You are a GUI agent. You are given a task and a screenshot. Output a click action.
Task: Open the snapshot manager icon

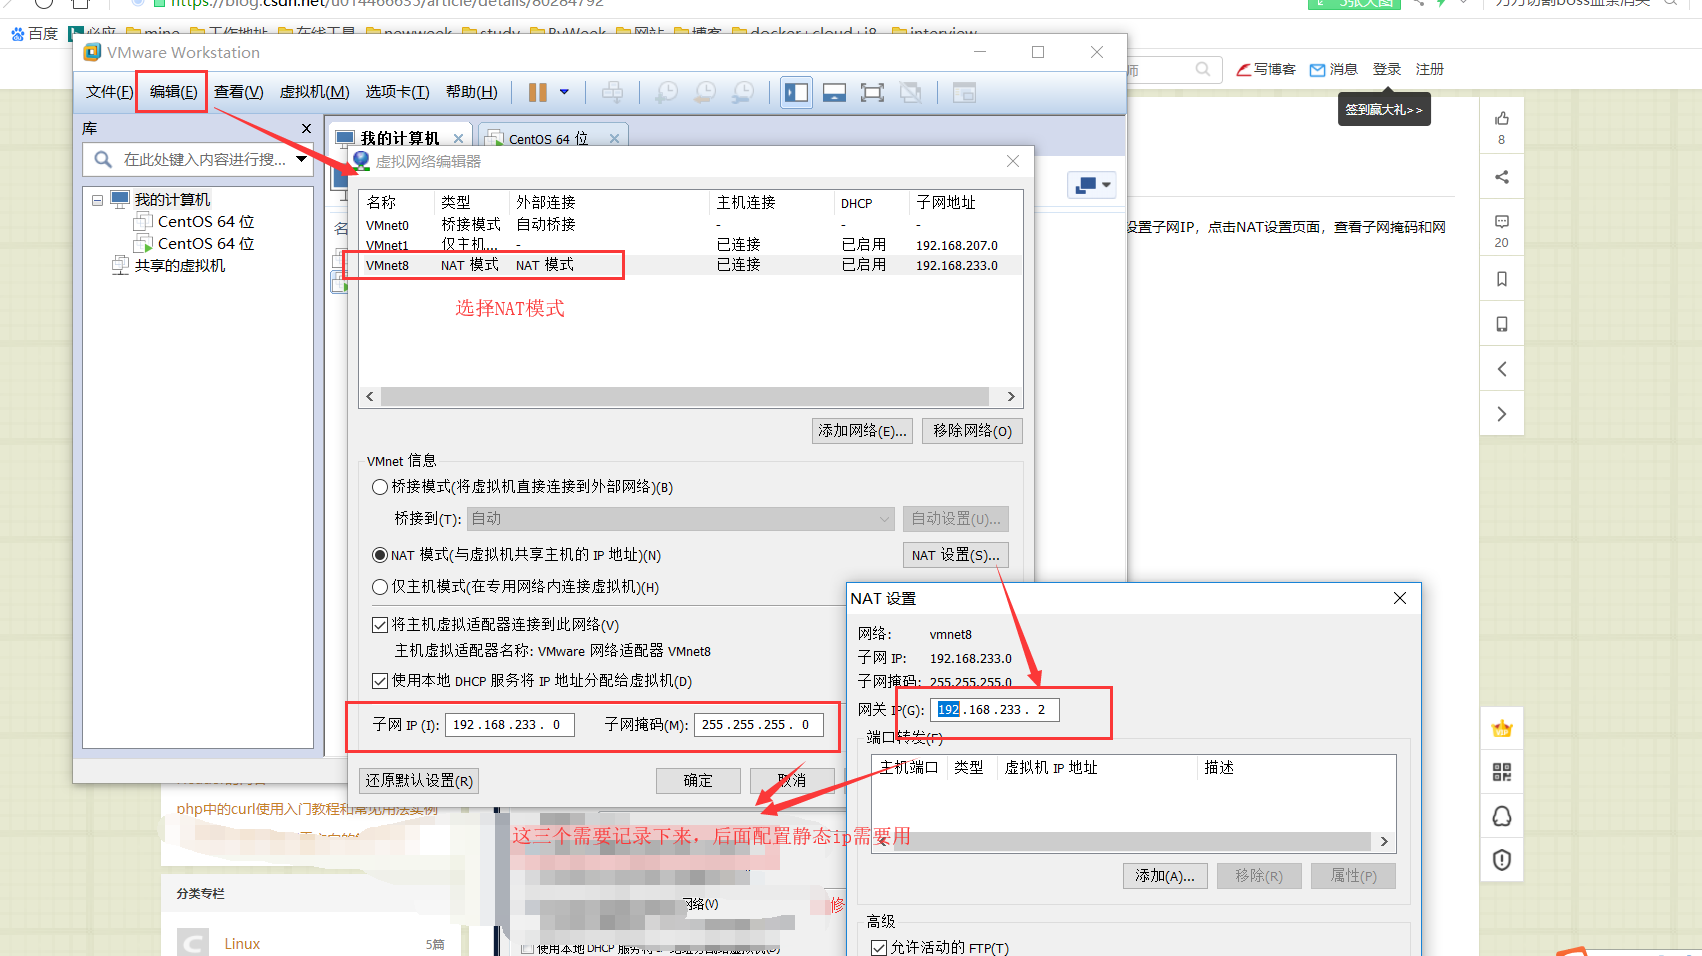point(743,93)
